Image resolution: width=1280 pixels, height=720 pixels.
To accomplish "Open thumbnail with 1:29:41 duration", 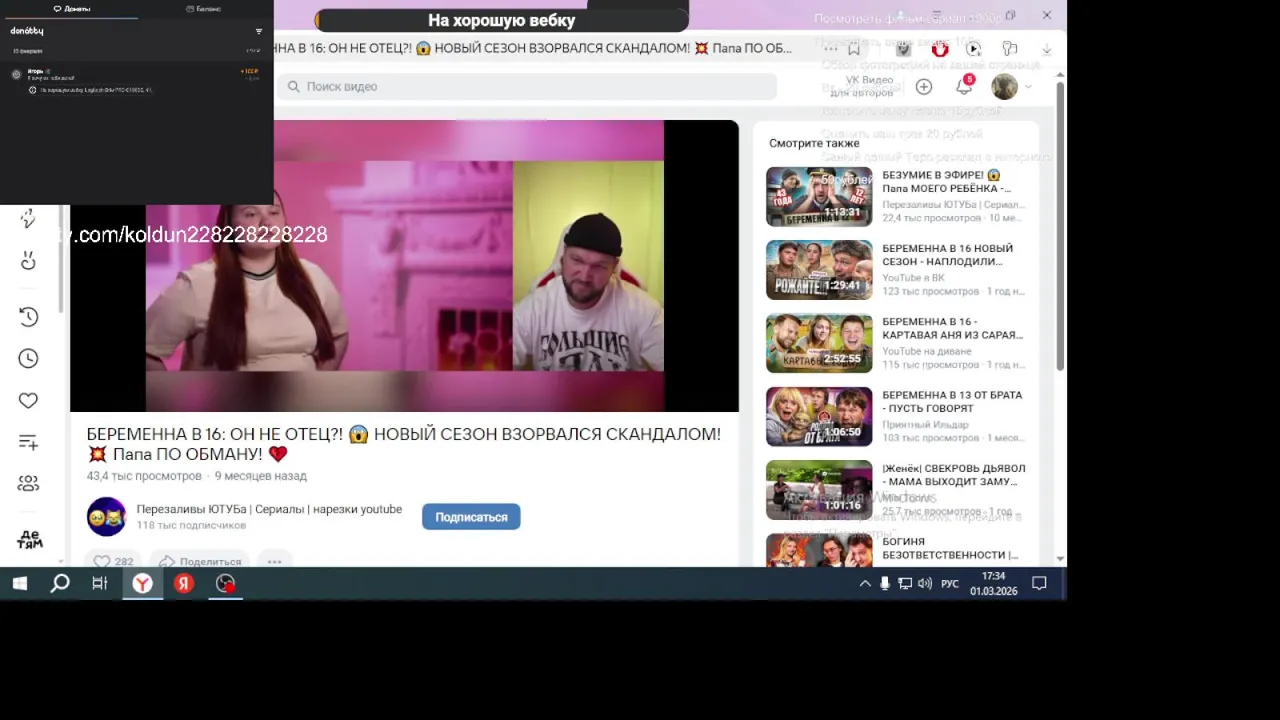I will pyautogui.click(x=819, y=270).
